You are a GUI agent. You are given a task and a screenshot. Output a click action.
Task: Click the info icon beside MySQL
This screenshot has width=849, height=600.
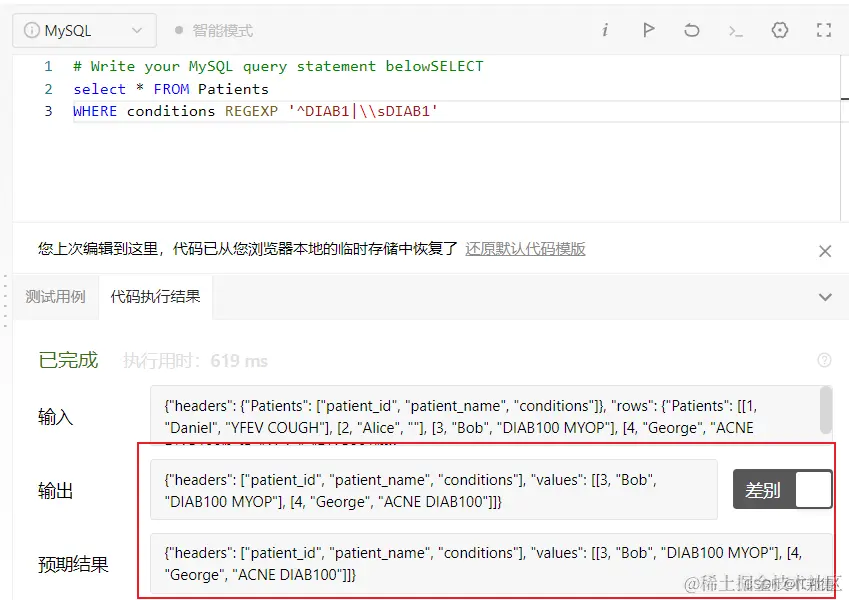tap(31, 30)
